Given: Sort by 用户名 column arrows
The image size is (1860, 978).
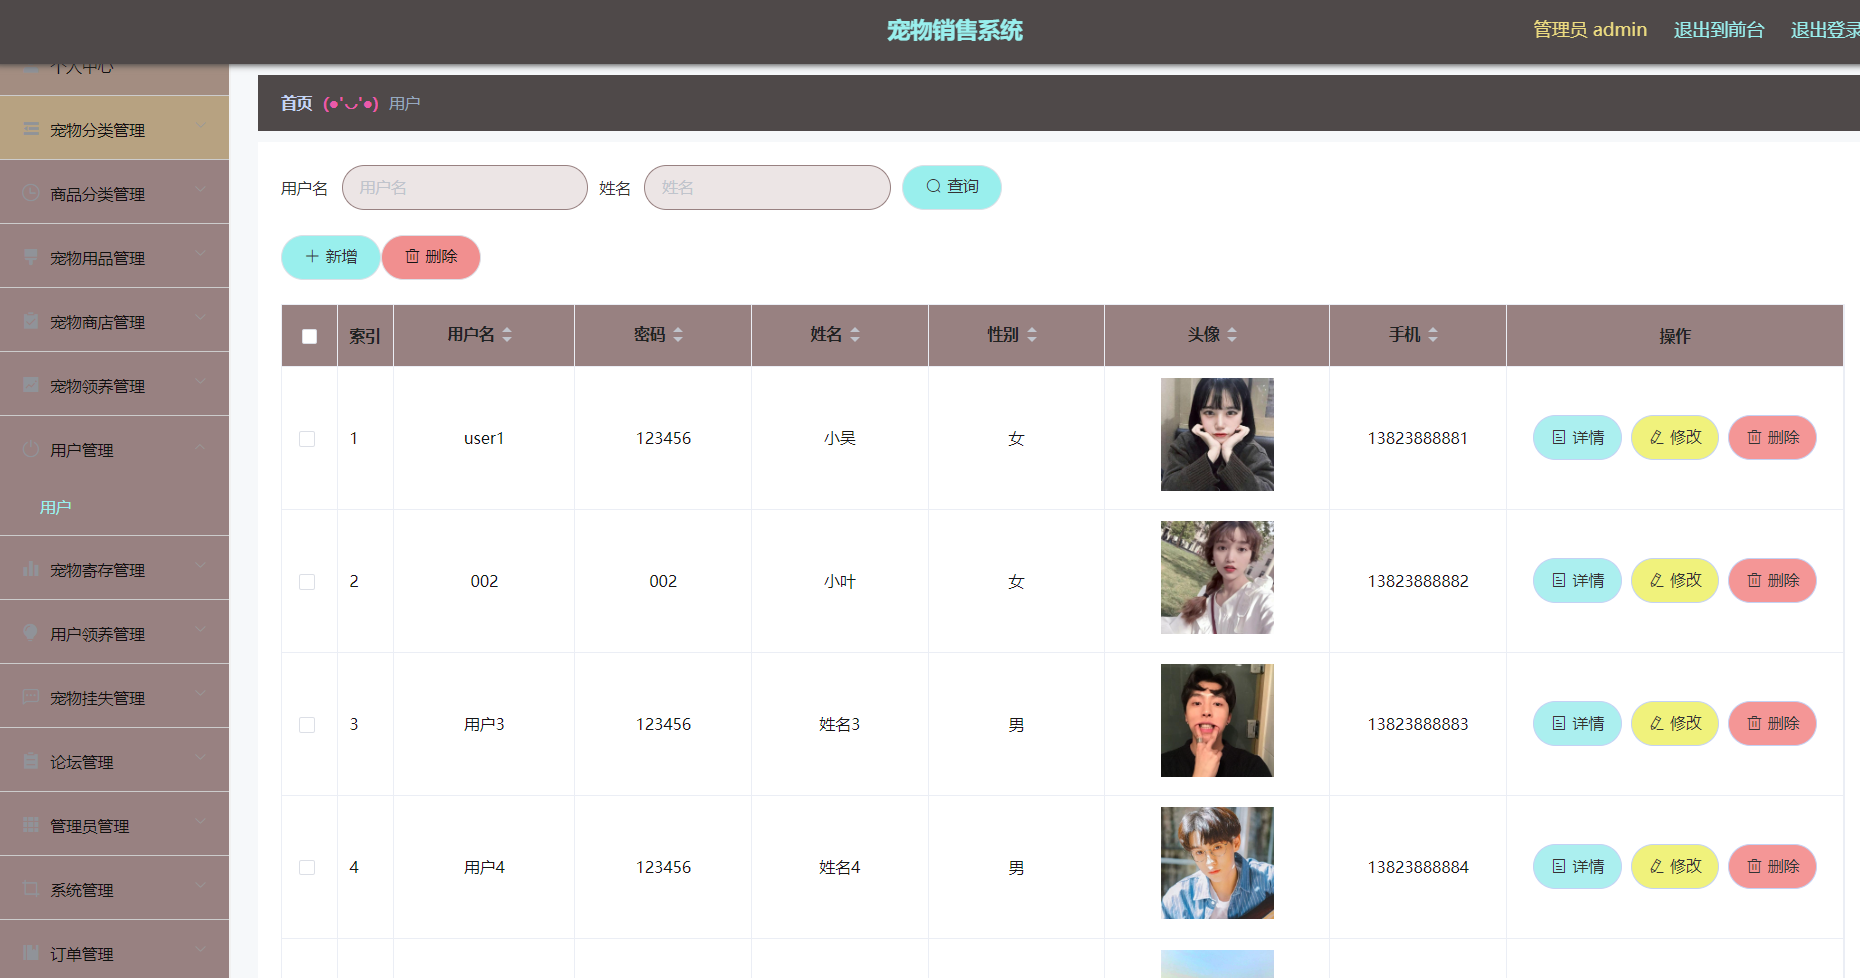Looking at the screenshot, I should click(x=507, y=335).
